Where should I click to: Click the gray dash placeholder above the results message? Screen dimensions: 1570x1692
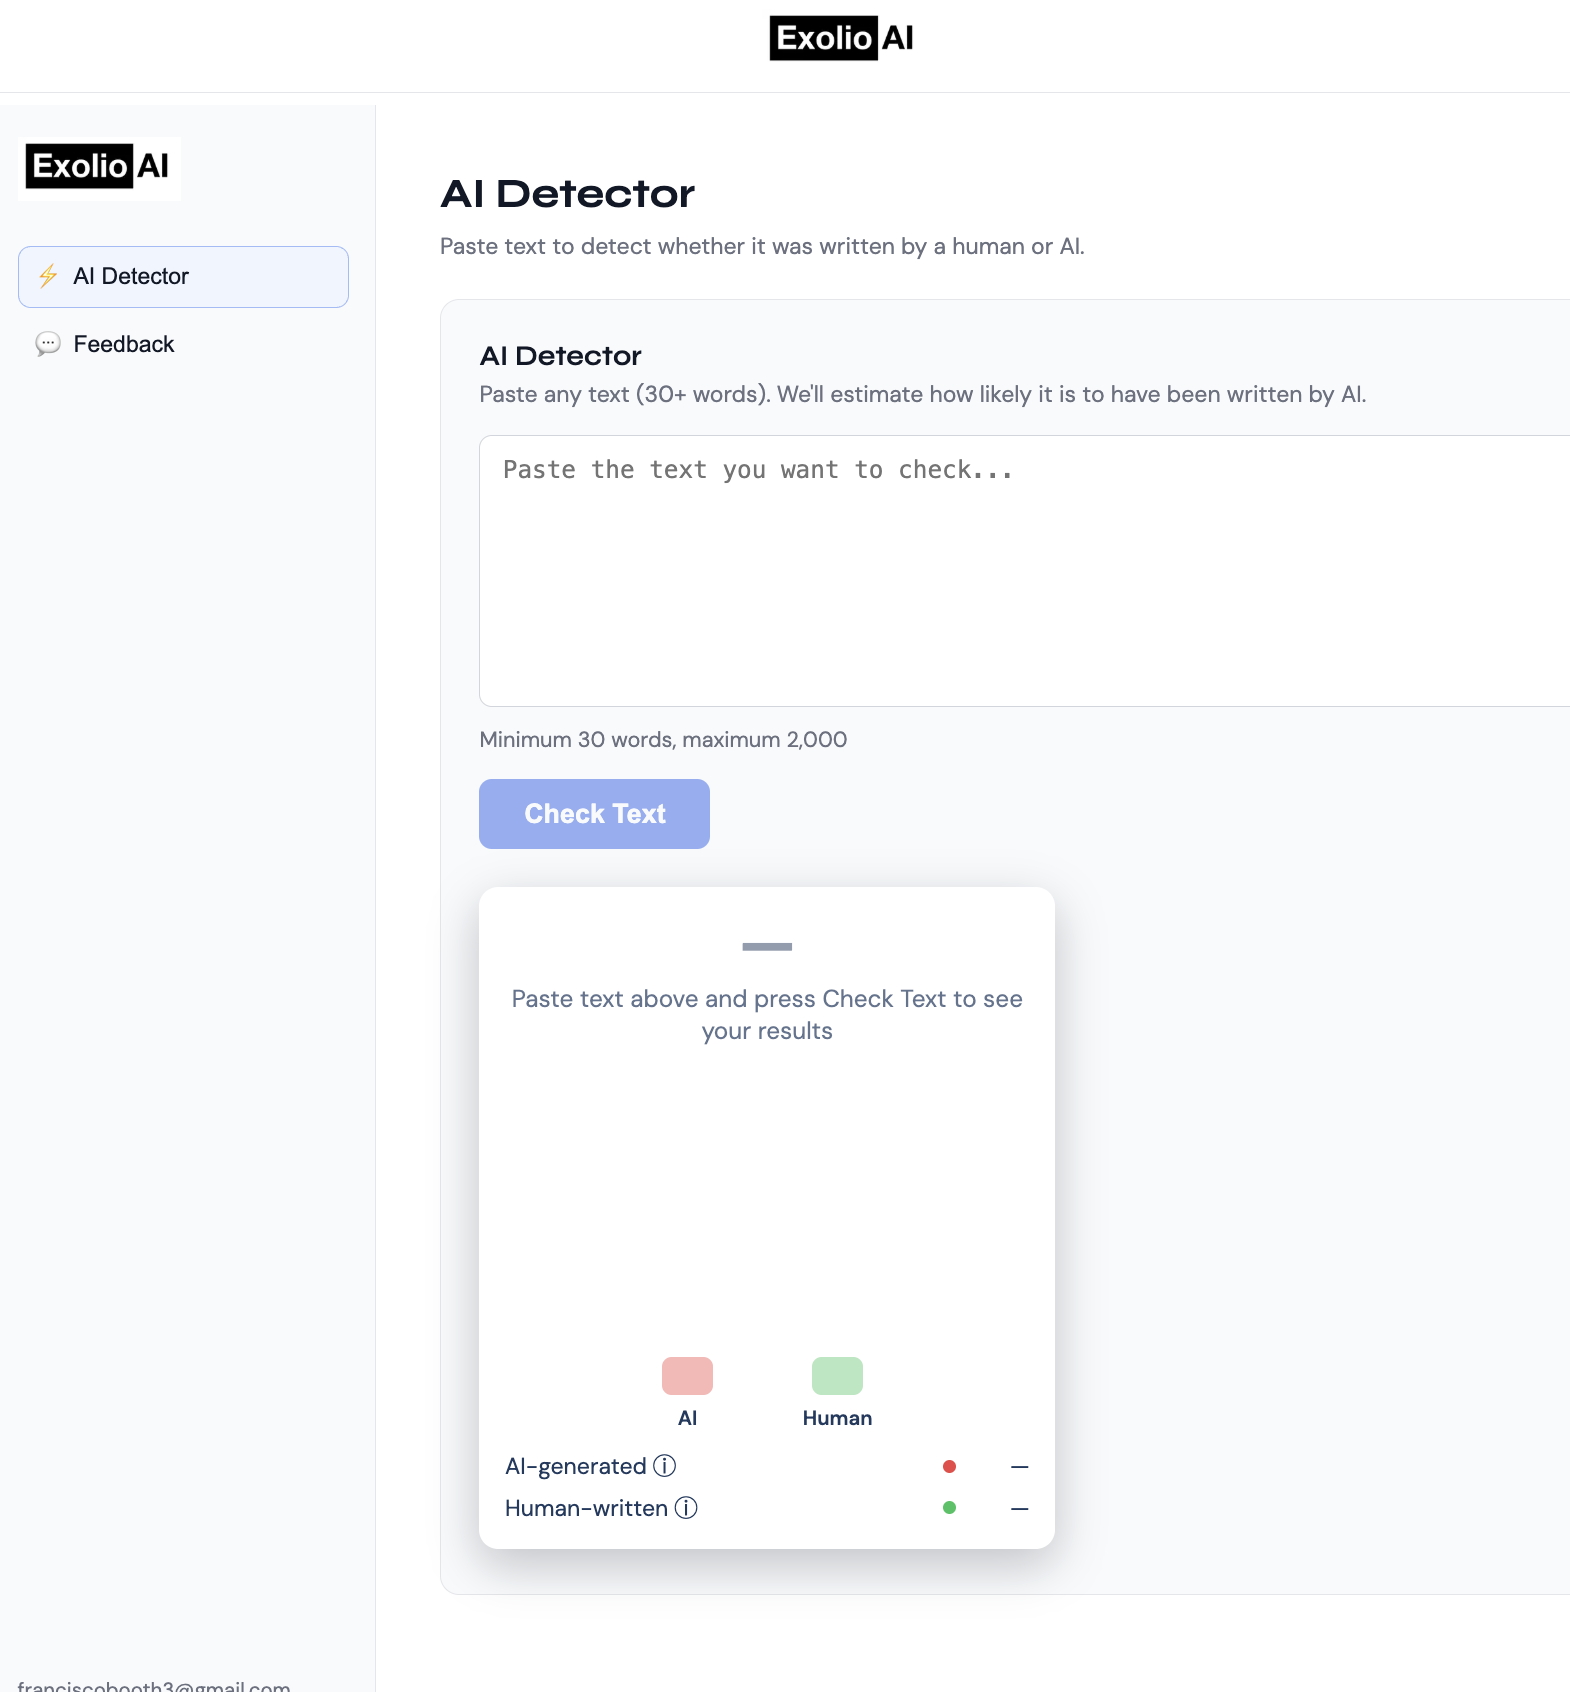pos(767,946)
